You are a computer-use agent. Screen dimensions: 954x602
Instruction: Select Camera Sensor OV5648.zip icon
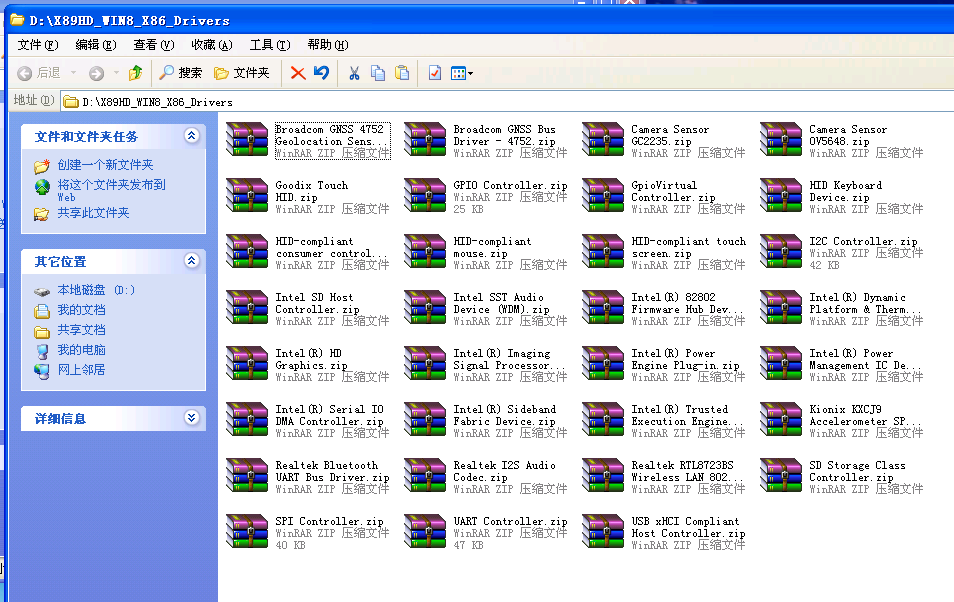pos(781,139)
